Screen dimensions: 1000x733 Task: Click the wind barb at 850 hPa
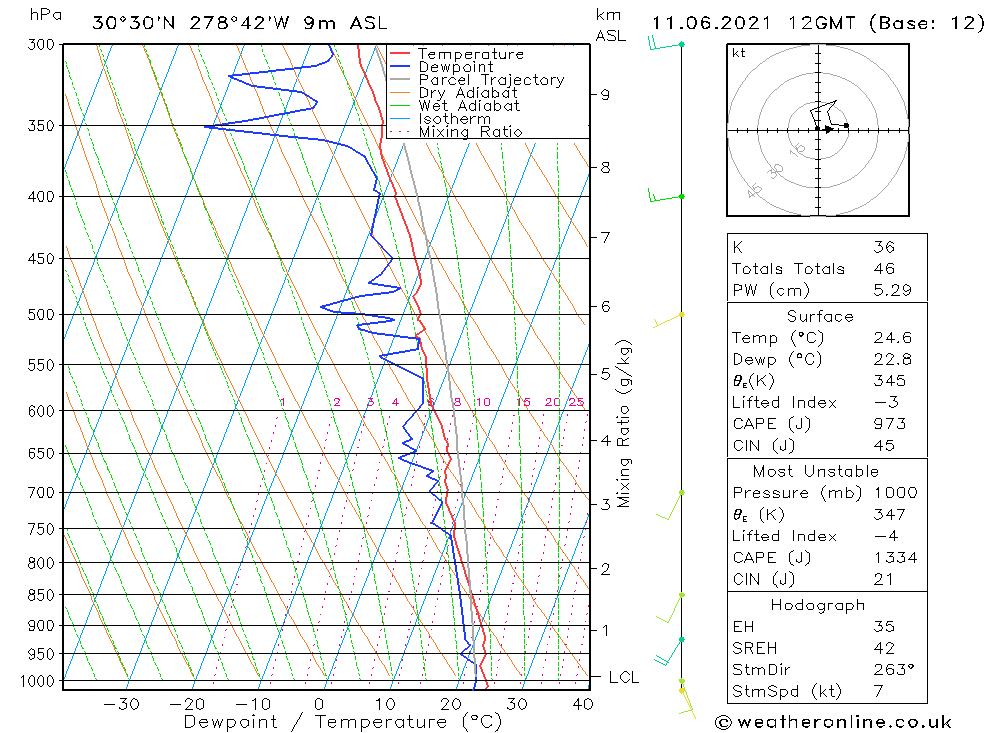tap(670, 607)
